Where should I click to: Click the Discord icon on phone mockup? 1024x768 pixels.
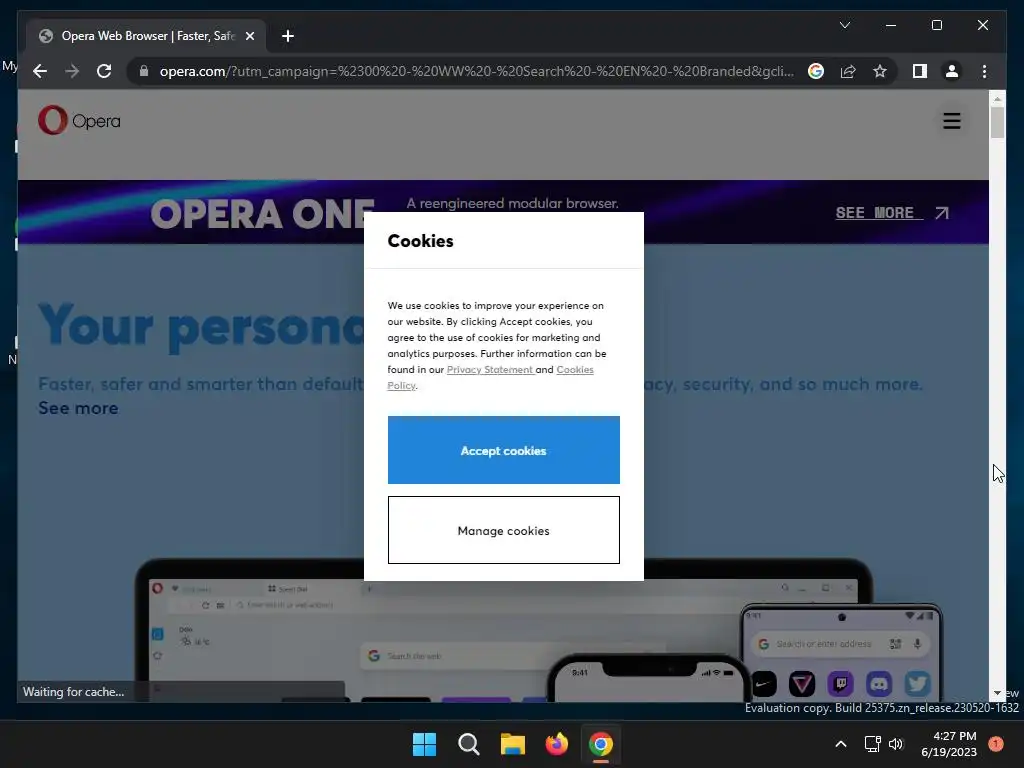[x=879, y=684]
